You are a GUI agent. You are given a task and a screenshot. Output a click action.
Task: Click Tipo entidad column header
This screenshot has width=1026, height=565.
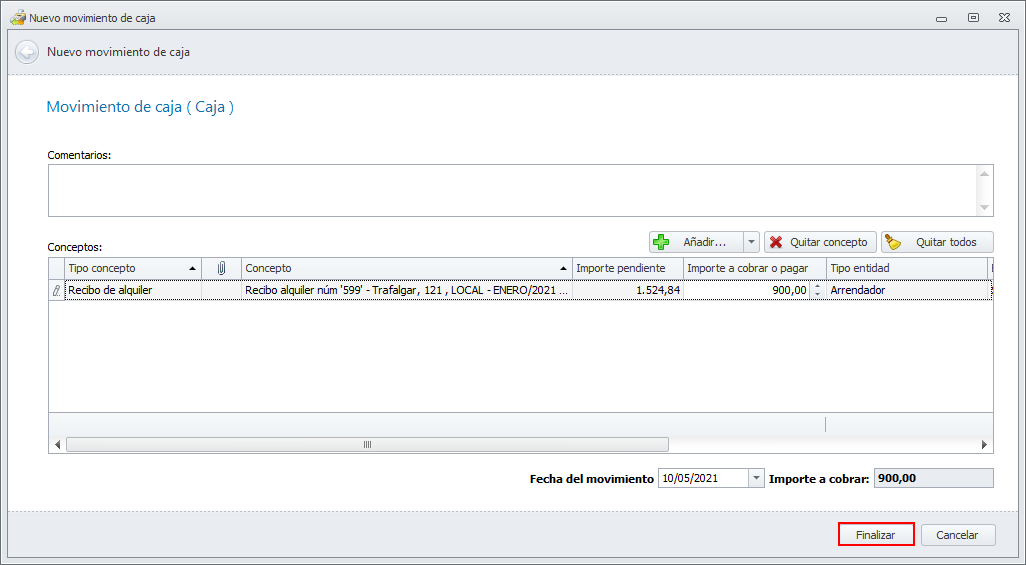(x=907, y=268)
